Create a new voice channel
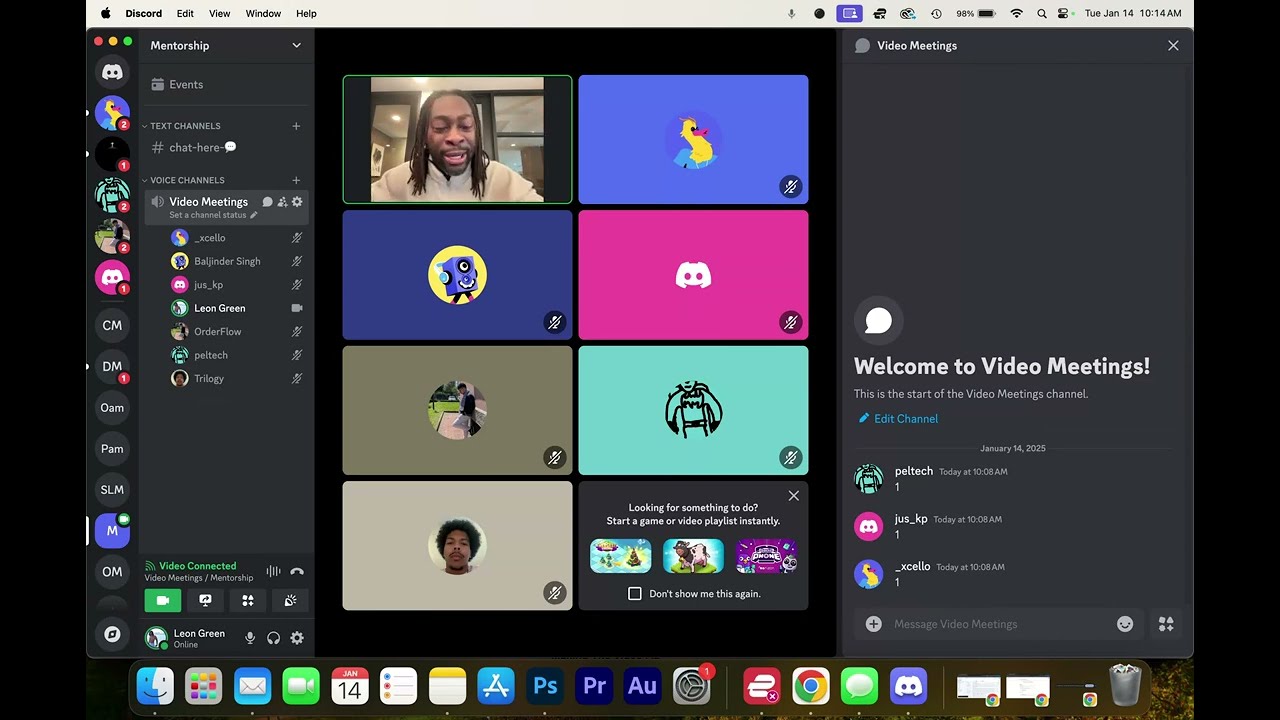 (296, 180)
